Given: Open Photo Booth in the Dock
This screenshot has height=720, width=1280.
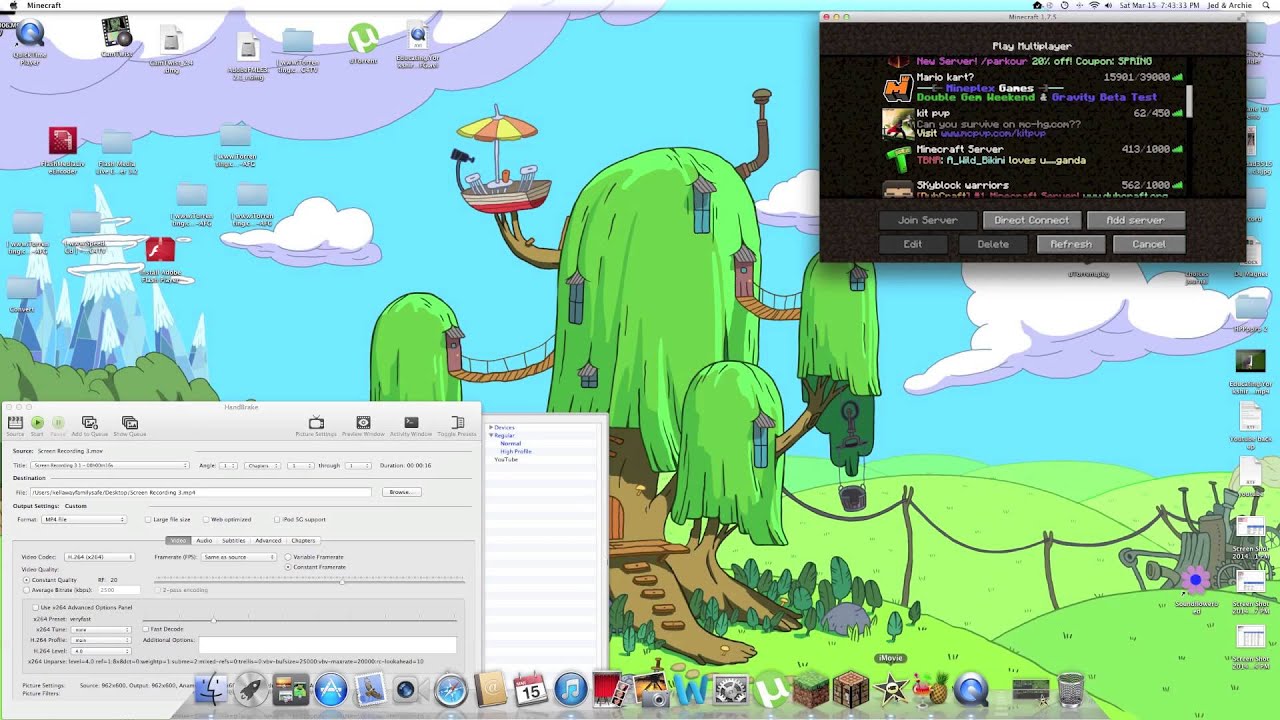Looking at the screenshot, I should pyautogui.click(x=609, y=689).
